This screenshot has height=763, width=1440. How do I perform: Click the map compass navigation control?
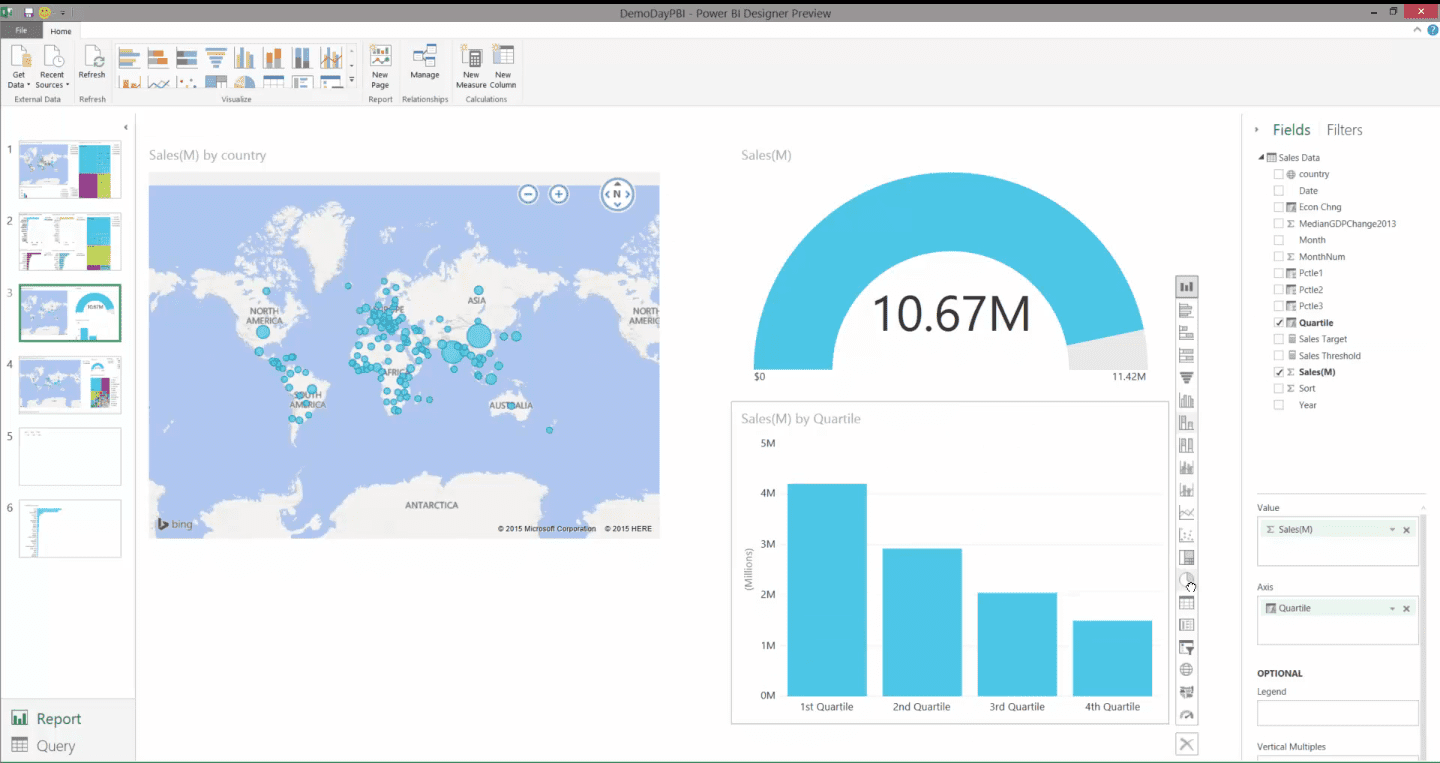tap(617, 194)
